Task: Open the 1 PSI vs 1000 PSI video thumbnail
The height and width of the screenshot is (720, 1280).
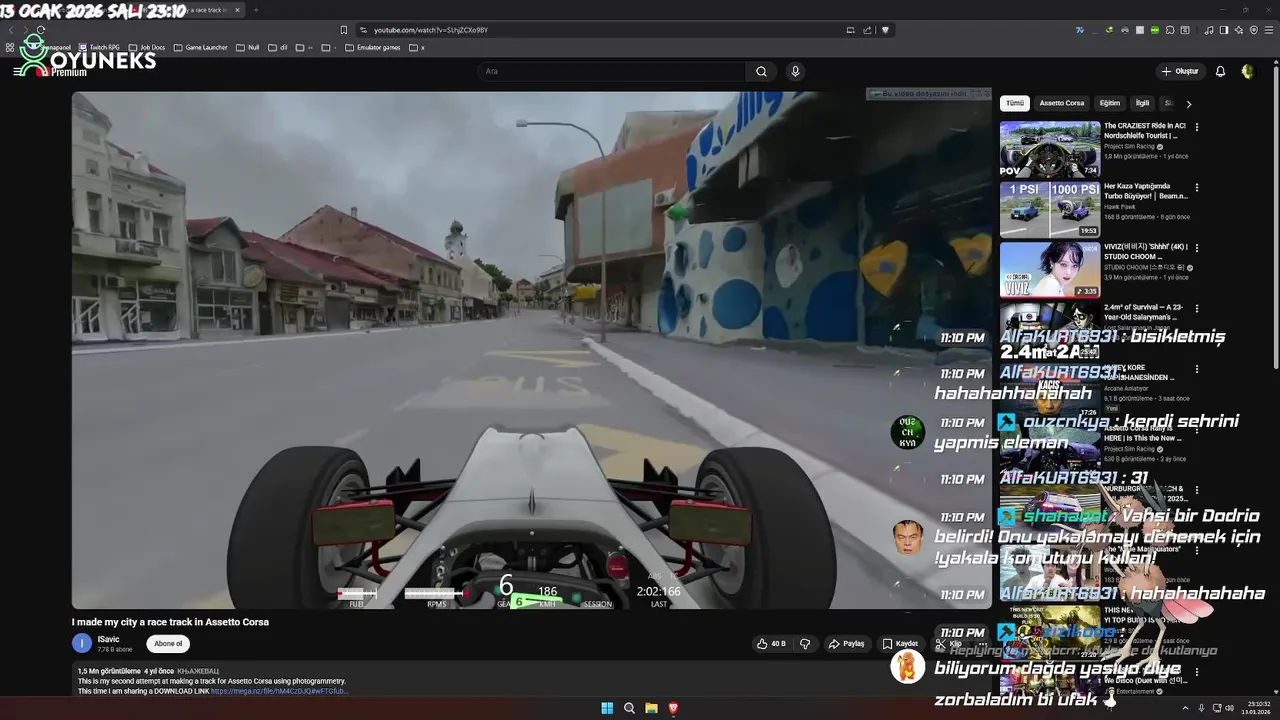Action: coord(1050,209)
